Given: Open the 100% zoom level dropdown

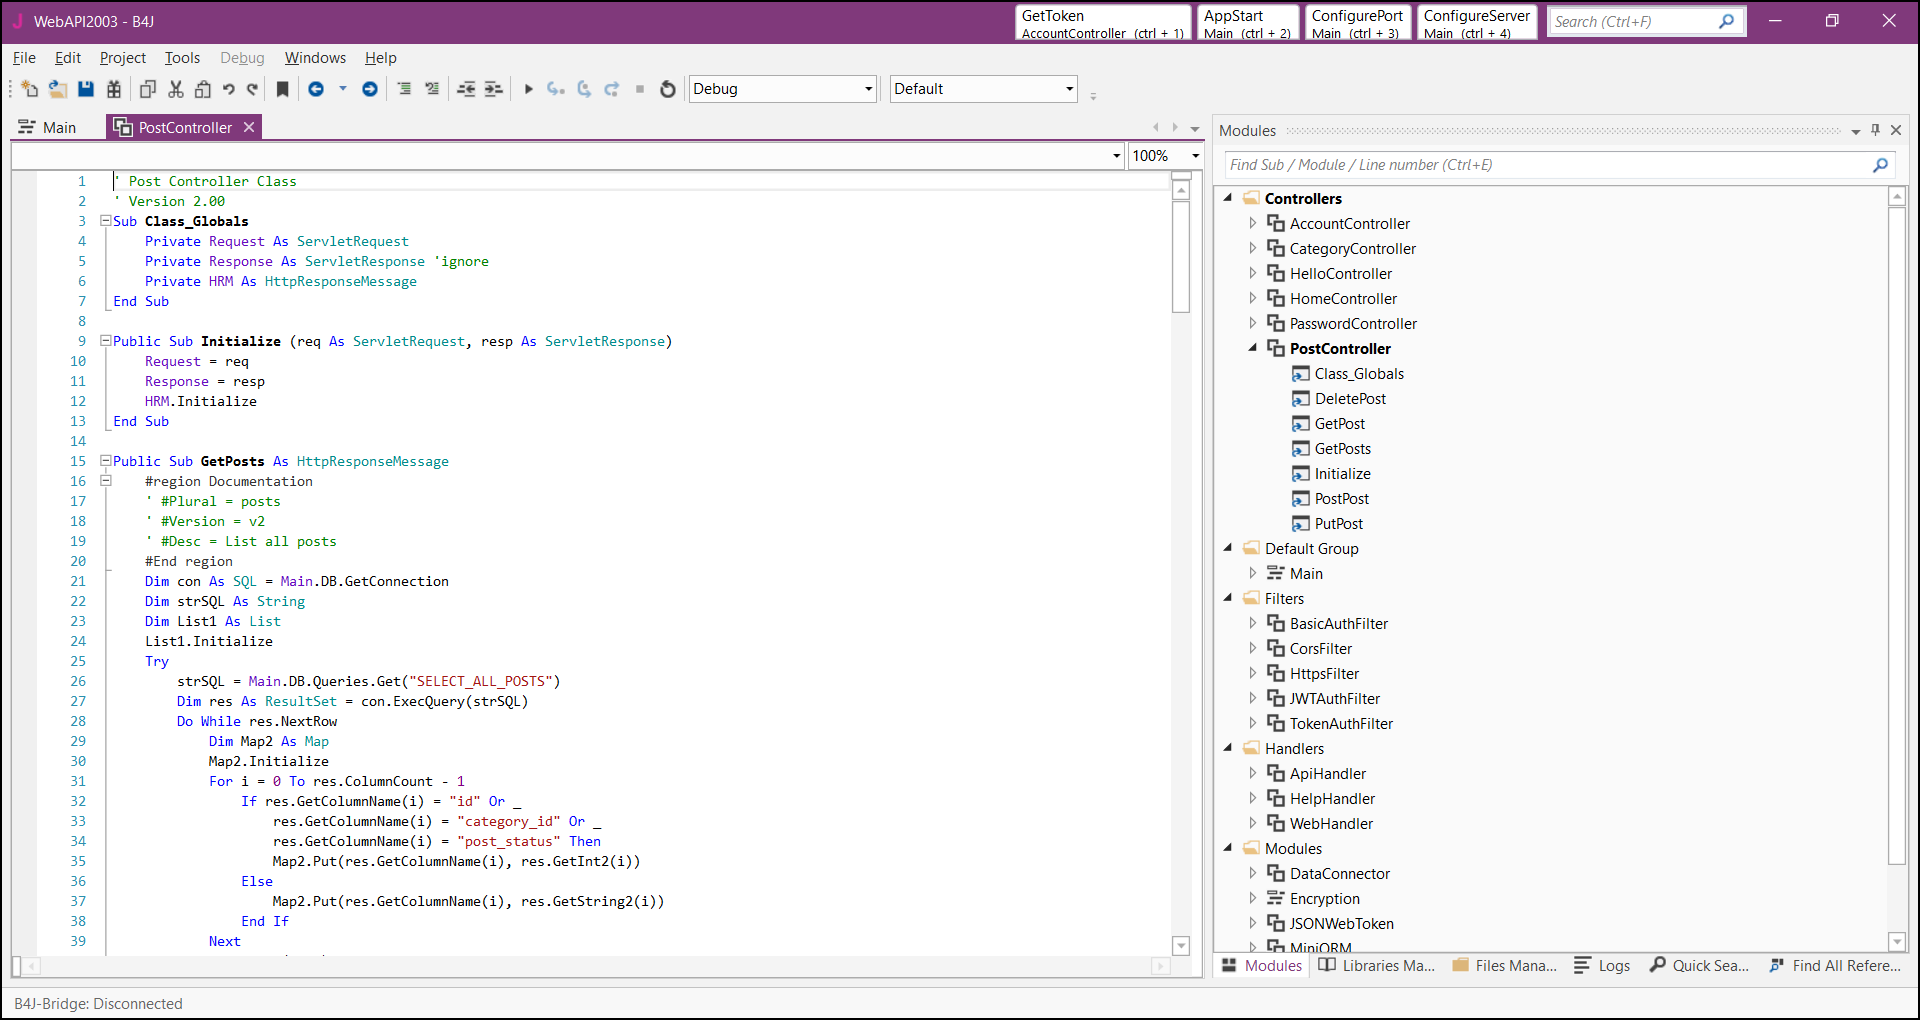Looking at the screenshot, I should pos(1195,156).
